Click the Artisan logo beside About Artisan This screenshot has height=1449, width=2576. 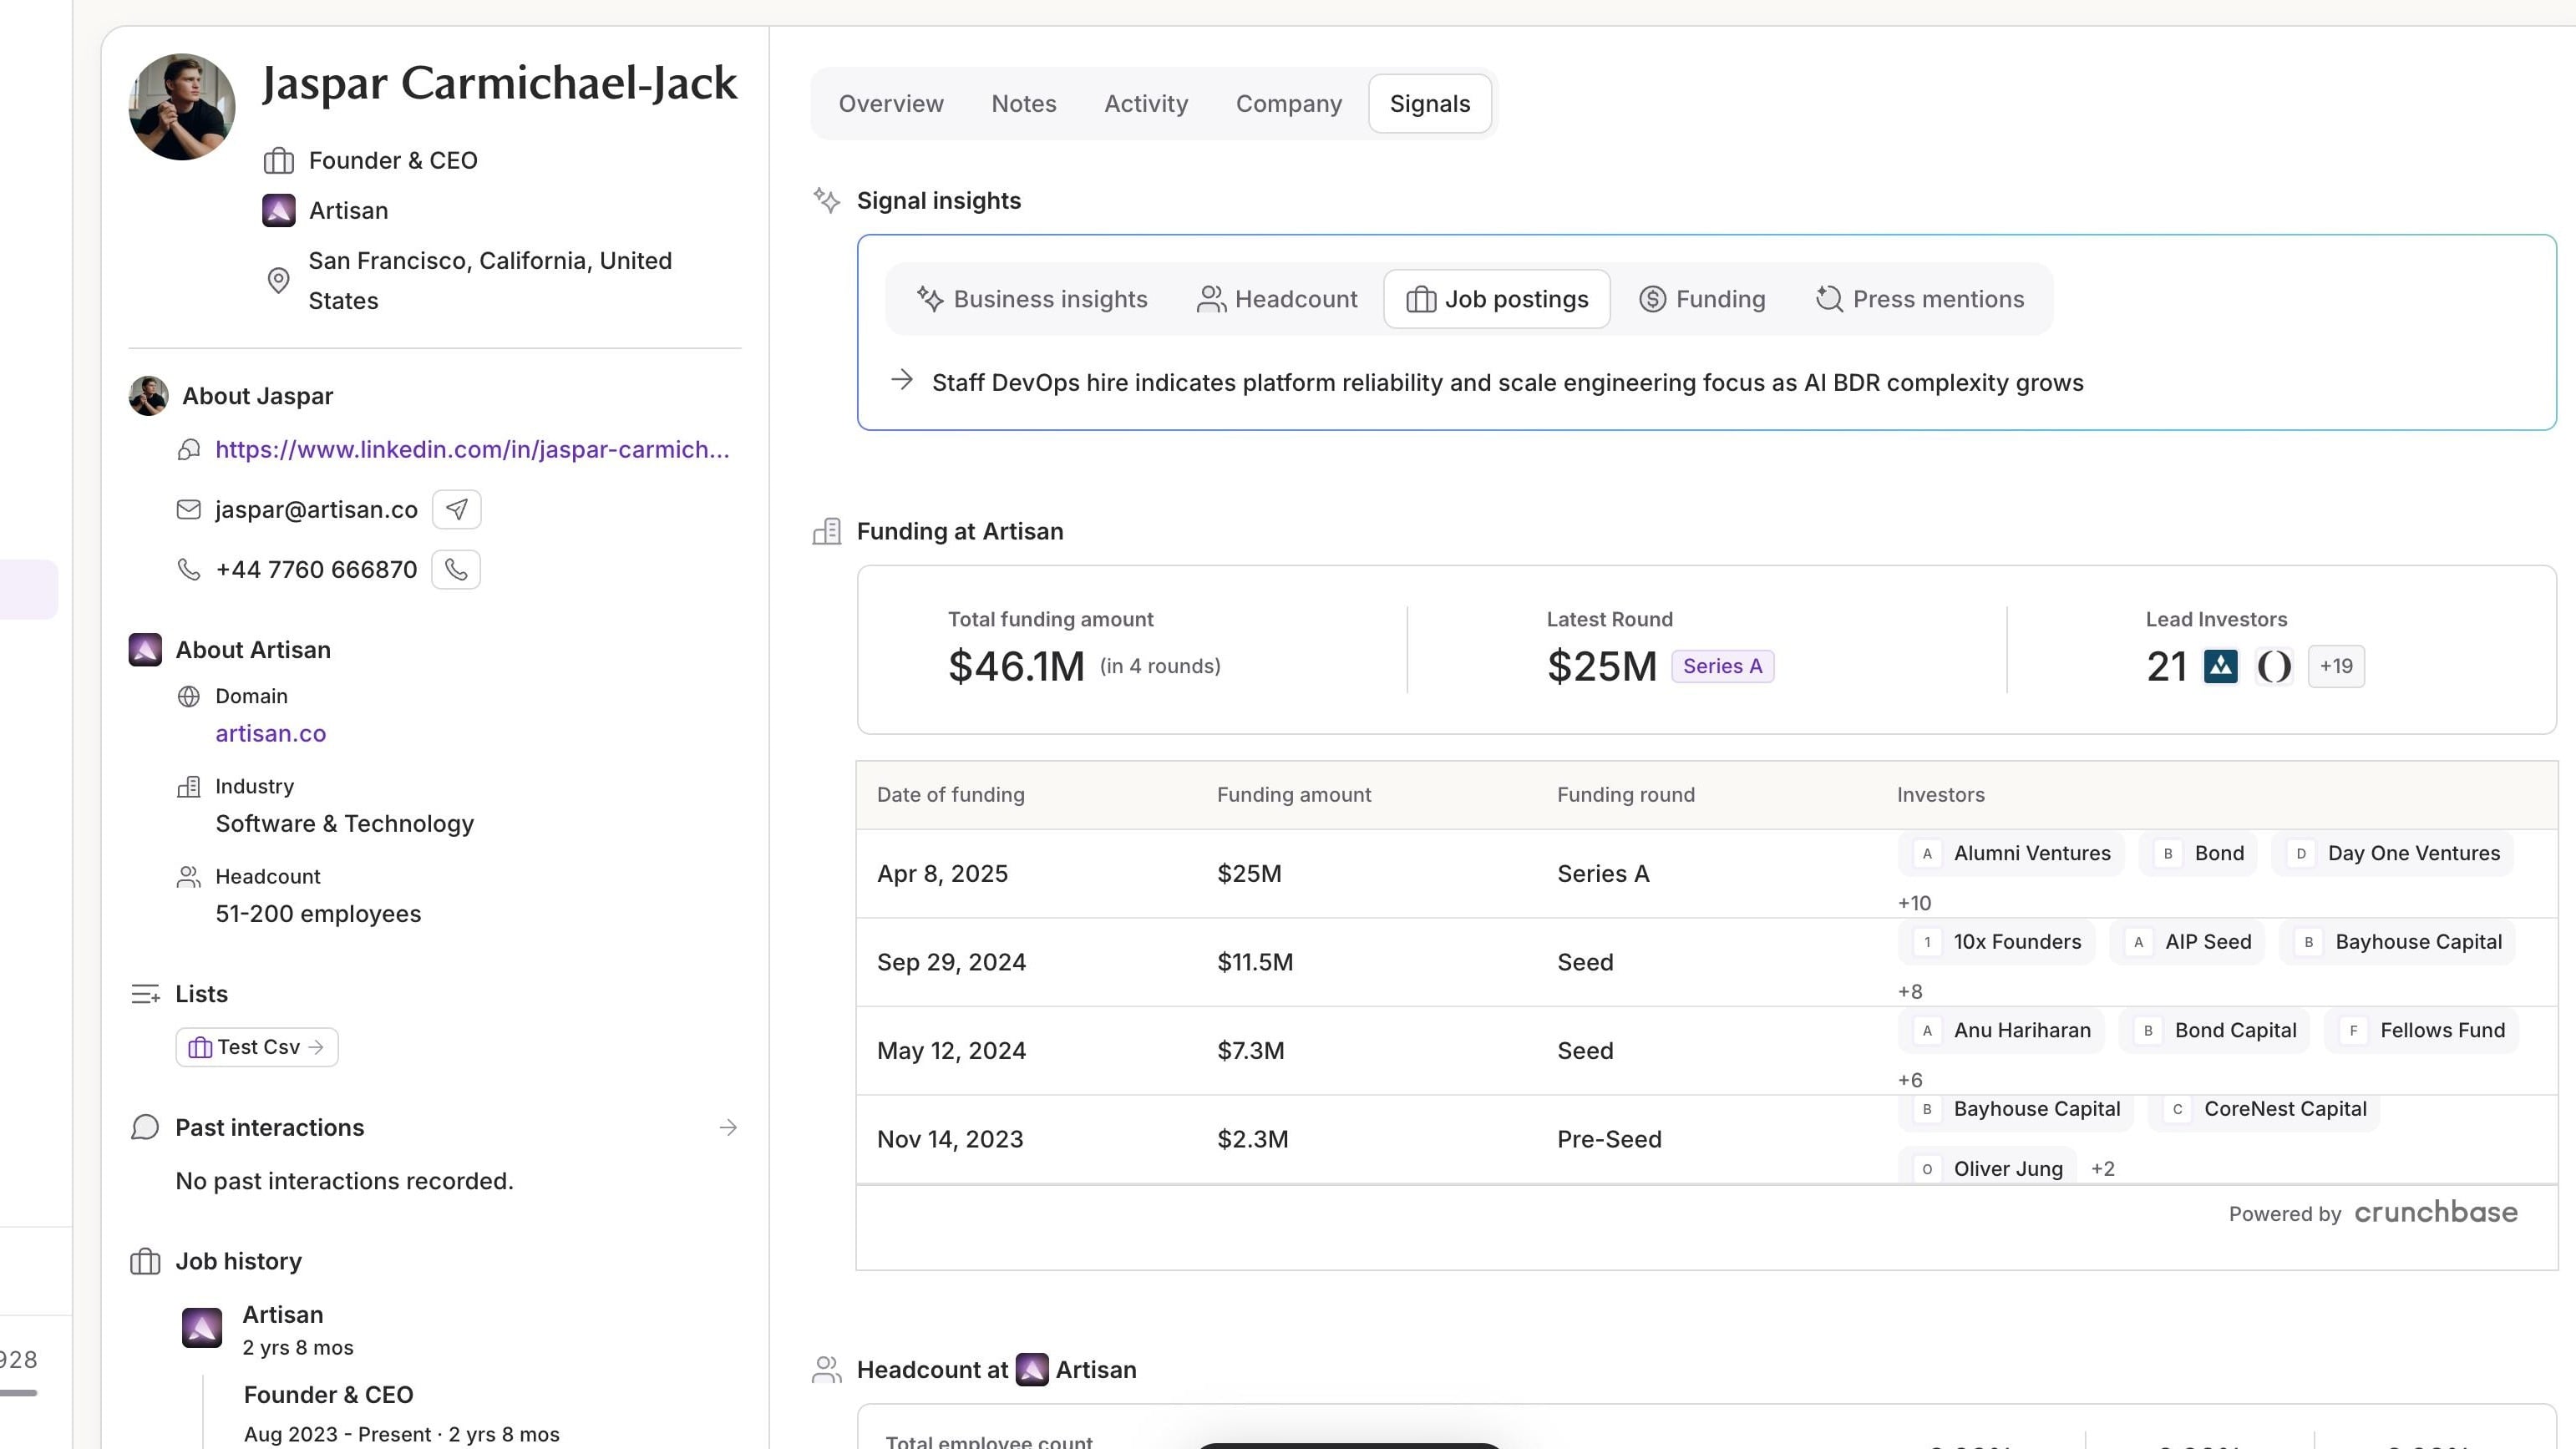pyautogui.click(x=145, y=650)
